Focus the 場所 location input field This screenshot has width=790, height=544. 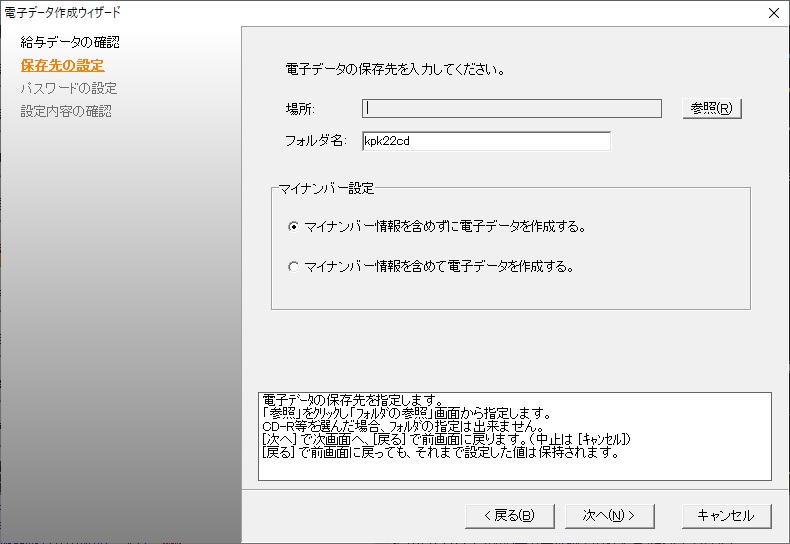pos(511,108)
